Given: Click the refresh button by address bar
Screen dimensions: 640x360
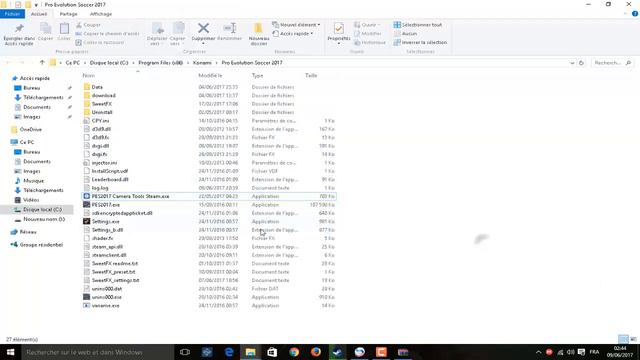Looking at the screenshot, I should click(581, 63).
